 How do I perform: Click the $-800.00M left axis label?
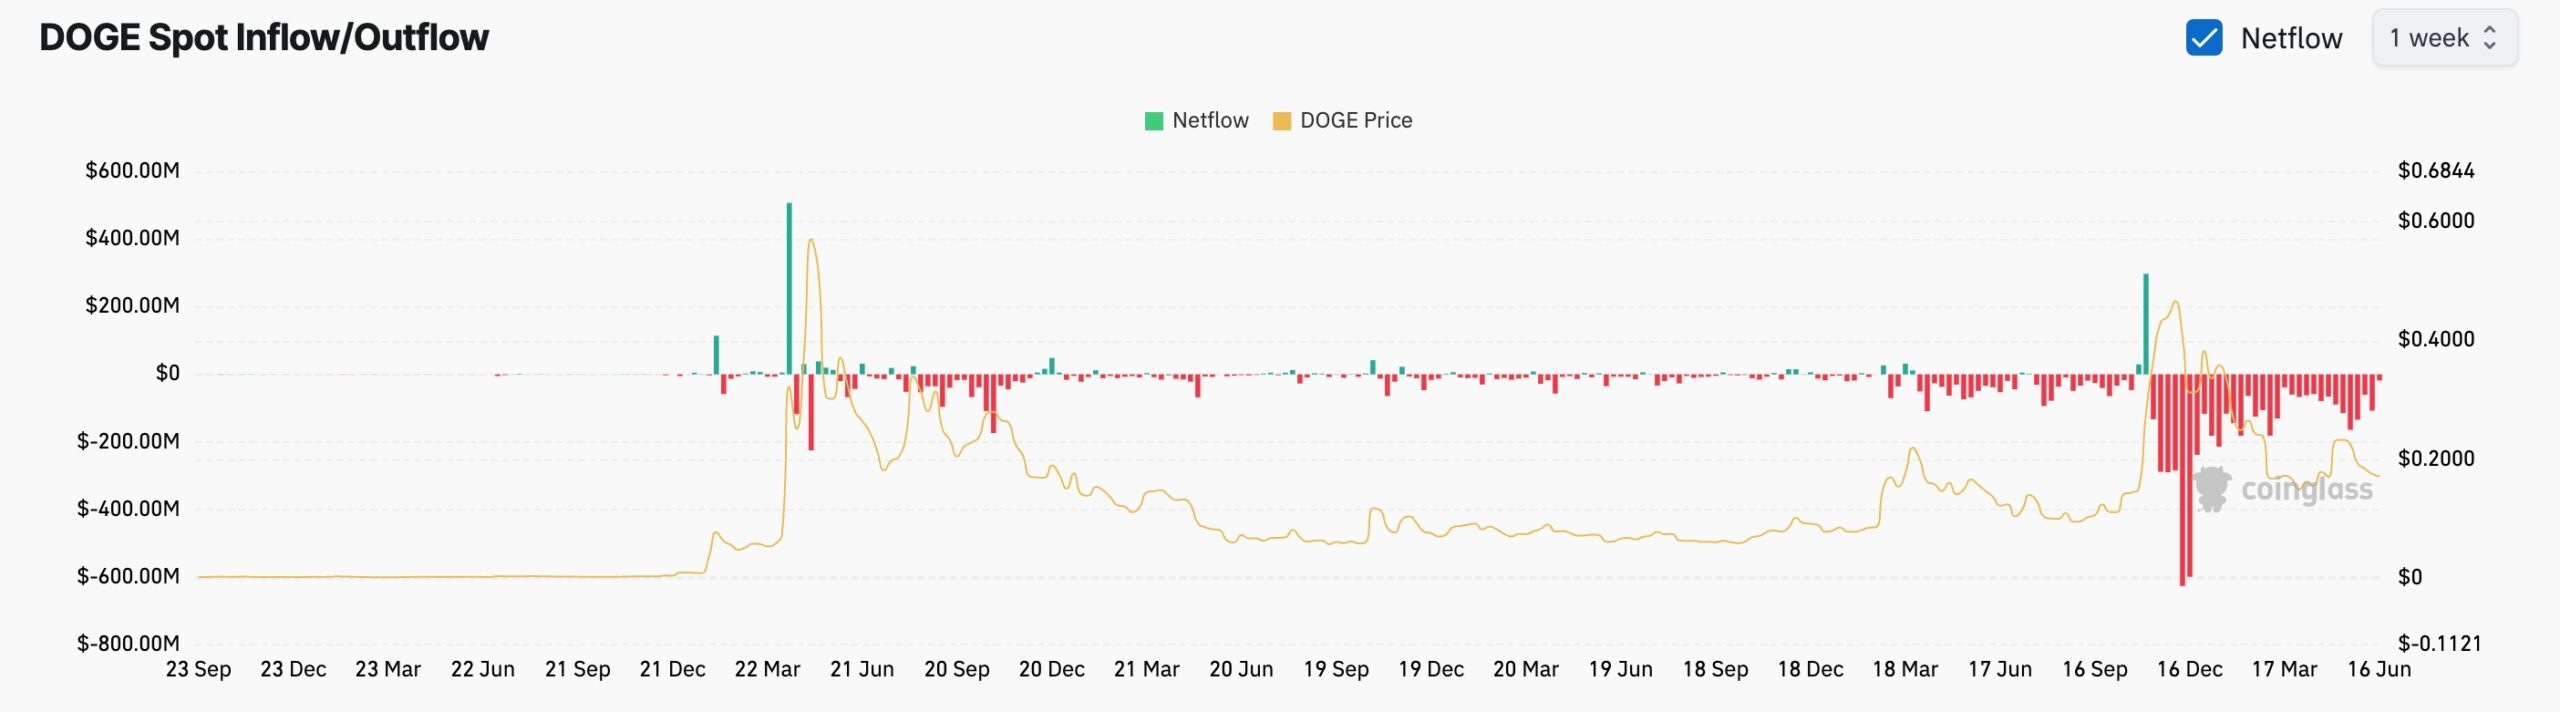coord(128,643)
